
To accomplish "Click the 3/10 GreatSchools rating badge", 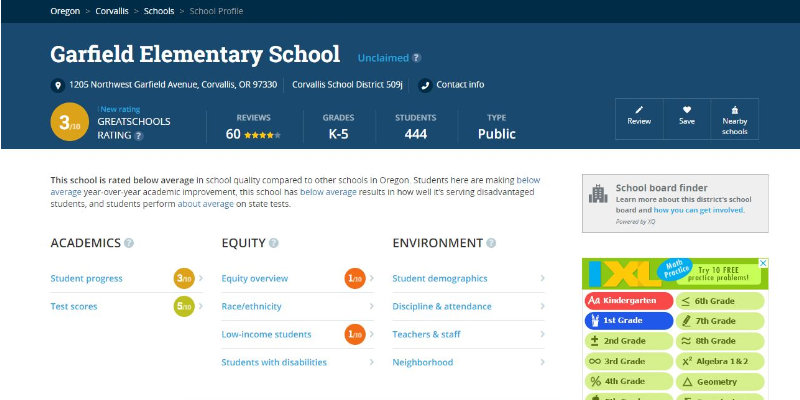I will [x=70, y=122].
